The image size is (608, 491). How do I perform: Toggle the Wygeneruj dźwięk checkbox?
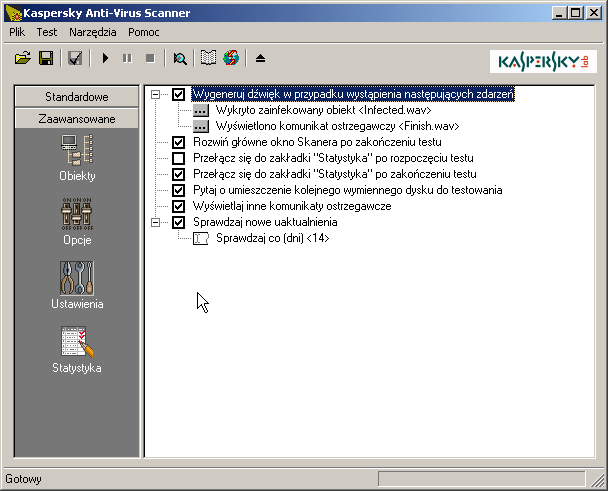[178, 94]
